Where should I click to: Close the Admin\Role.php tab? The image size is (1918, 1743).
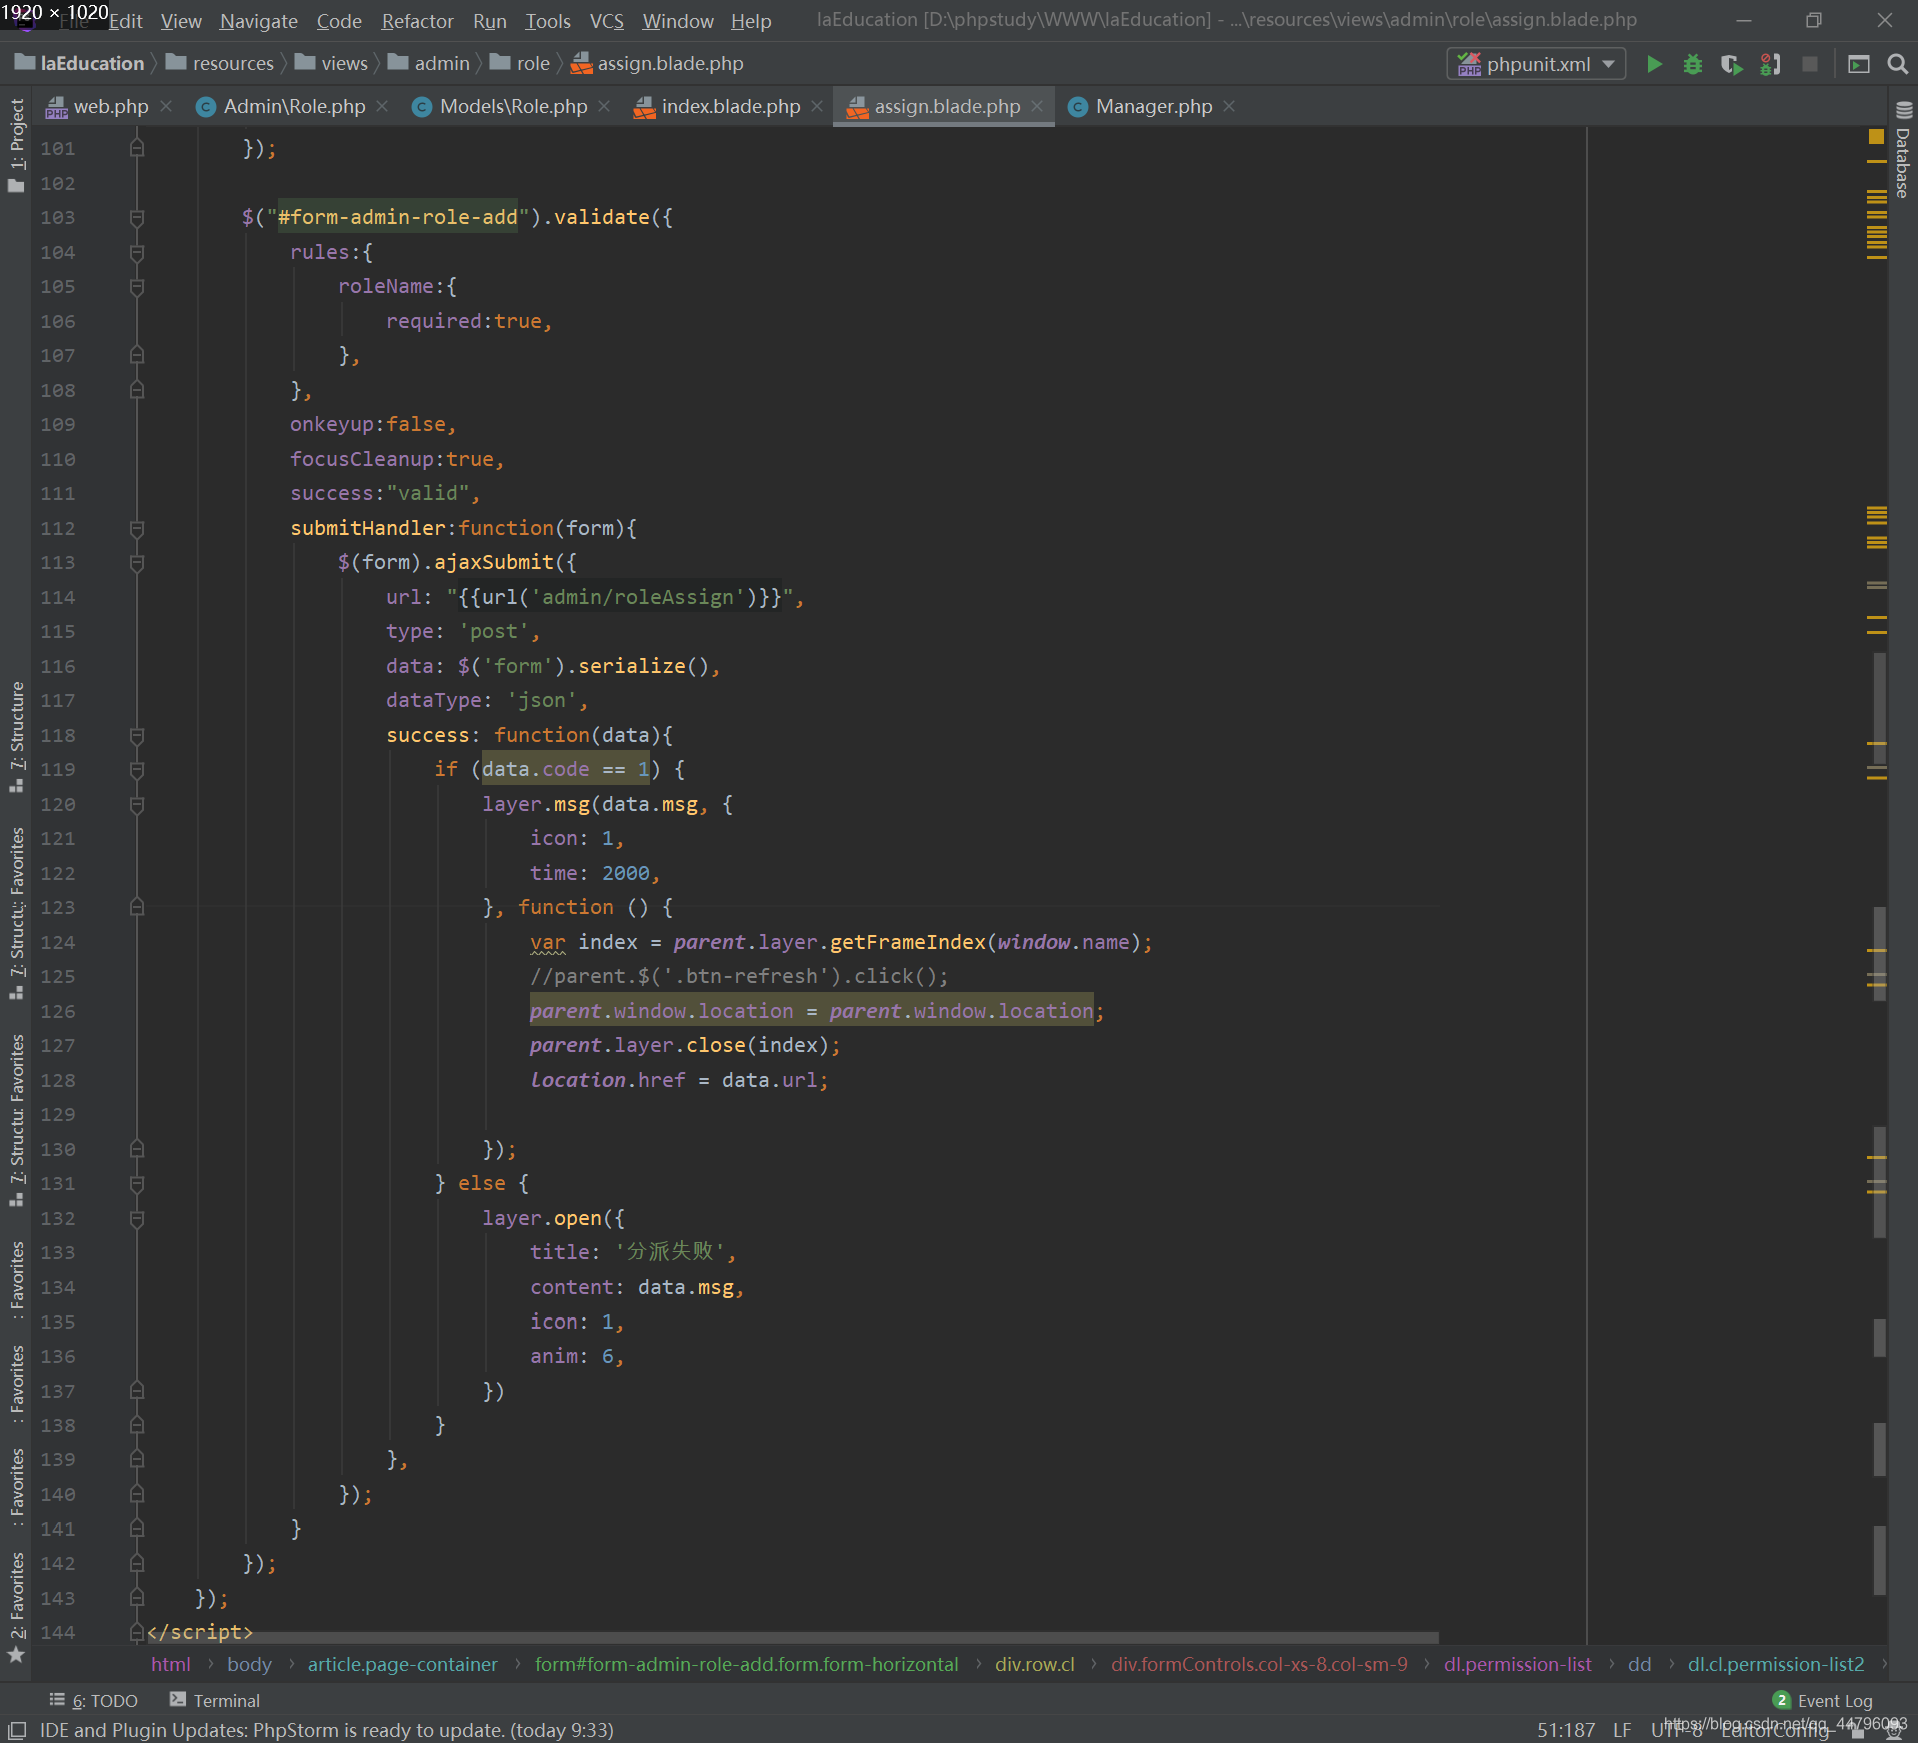pos(382,106)
